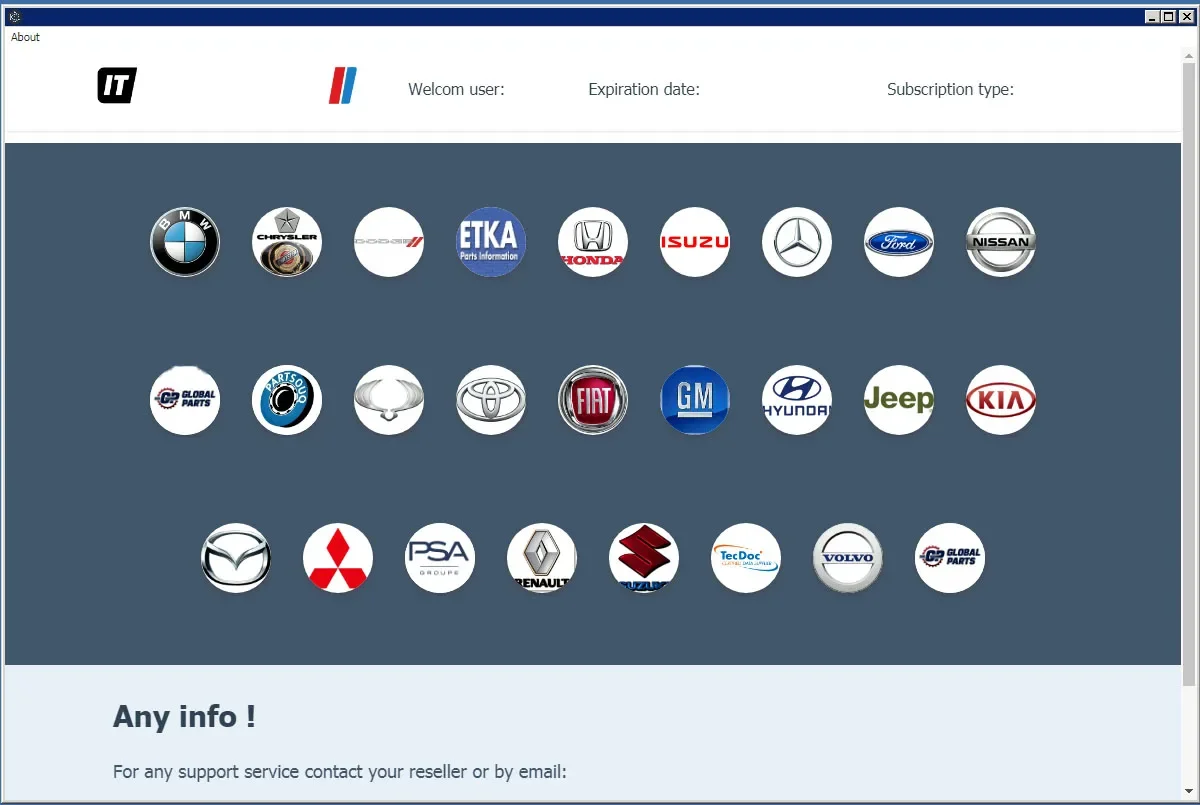
Task: Launch ETKA Parts Information
Action: pyautogui.click(x=491, y=242)
